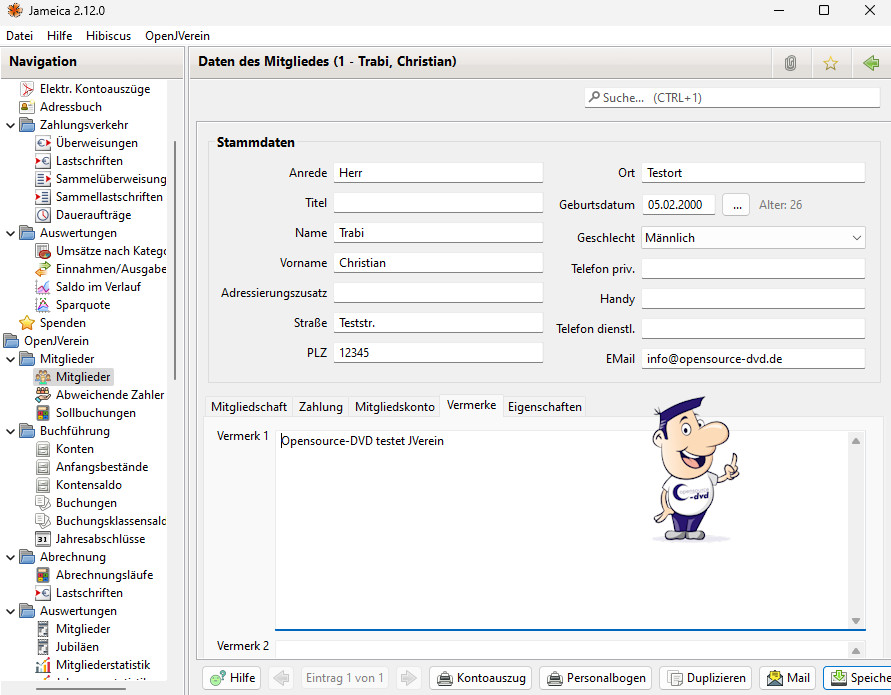Image resolution: width=891 pixels, height=695 pixels.
Task: Click the star bookmark icon in header
Action: click(830, 63)
